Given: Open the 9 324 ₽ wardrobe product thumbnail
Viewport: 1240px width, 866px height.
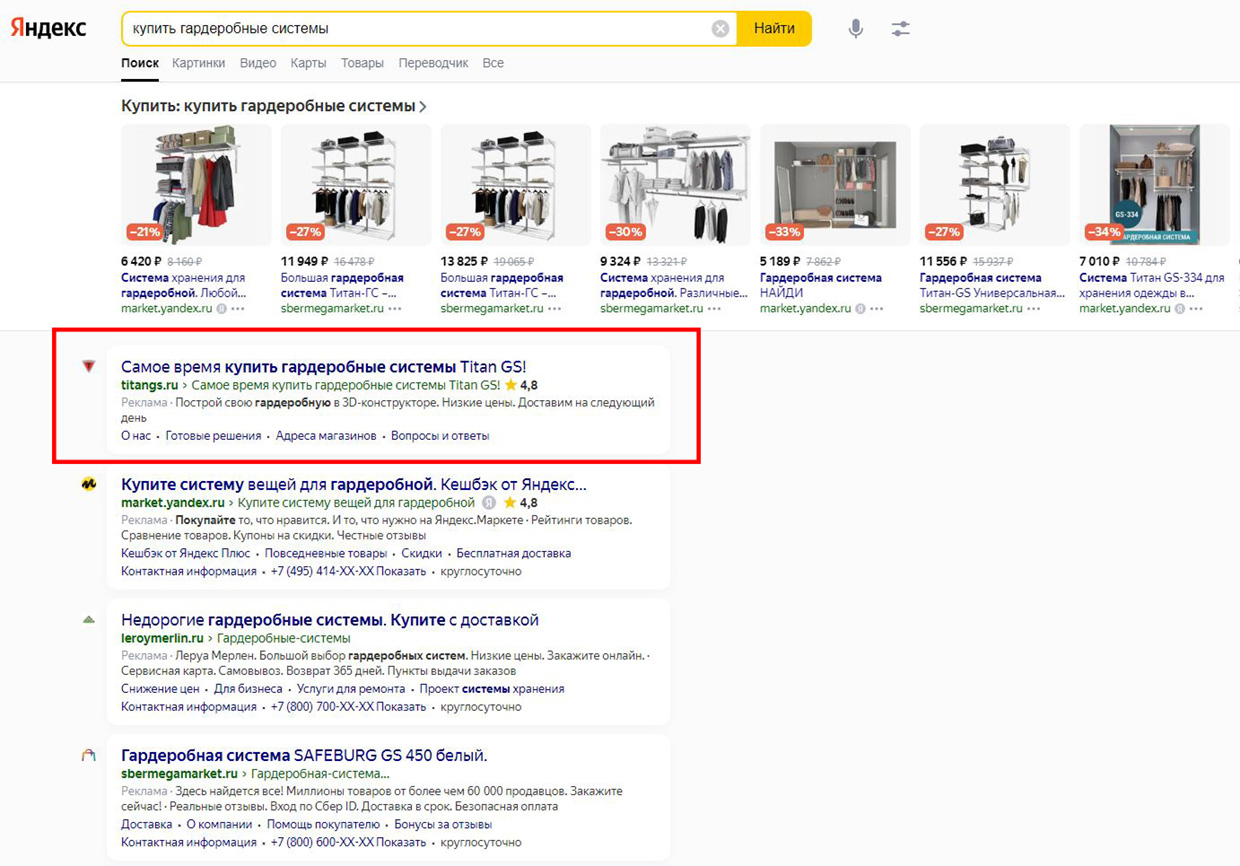Looking at the screenshot, I should pyautogui.click(x=675, y=185).
